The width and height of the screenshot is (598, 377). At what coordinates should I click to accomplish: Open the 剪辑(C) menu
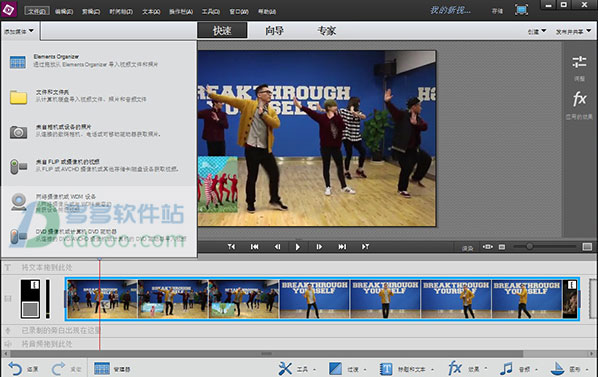pos(91,11)
